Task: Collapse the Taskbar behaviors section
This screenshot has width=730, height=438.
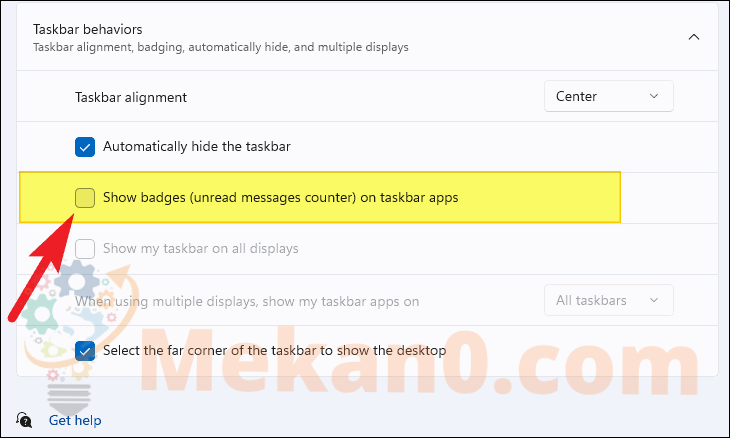Action: (x=694, y=37)
